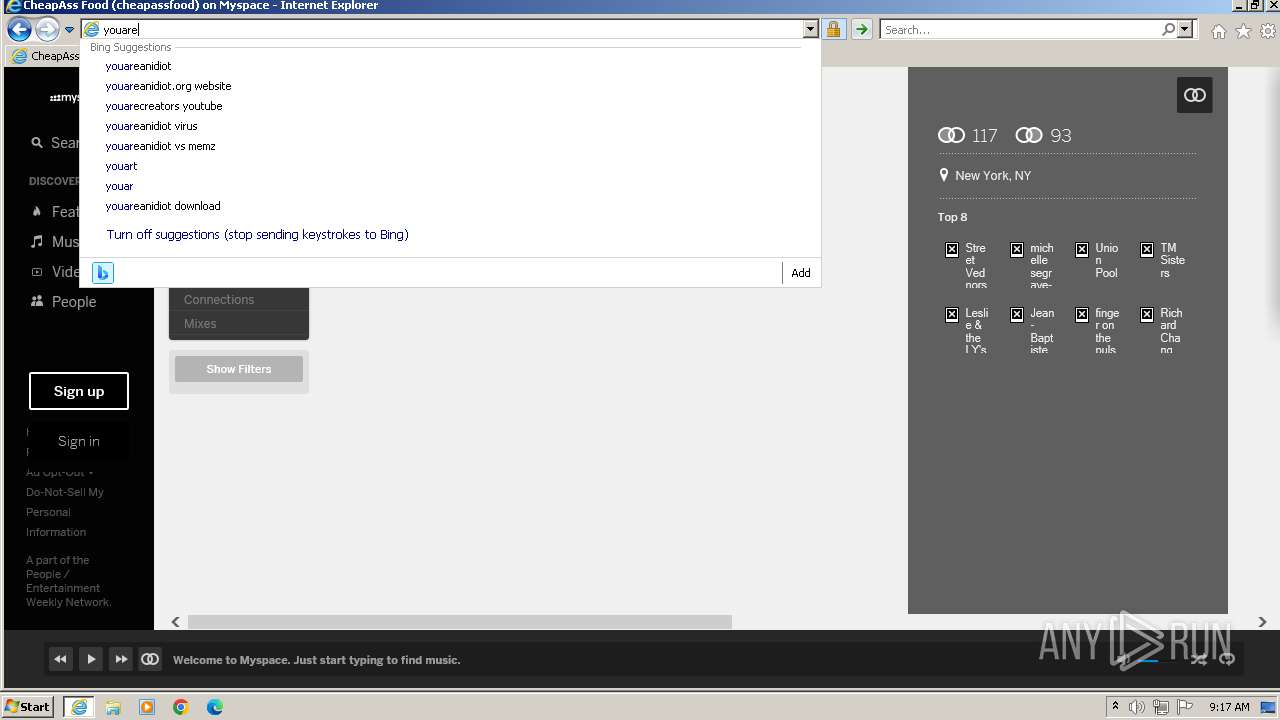Open the Tools gear icon
The width and height of the screenshot is (1280, 720).
(1268, 31)
